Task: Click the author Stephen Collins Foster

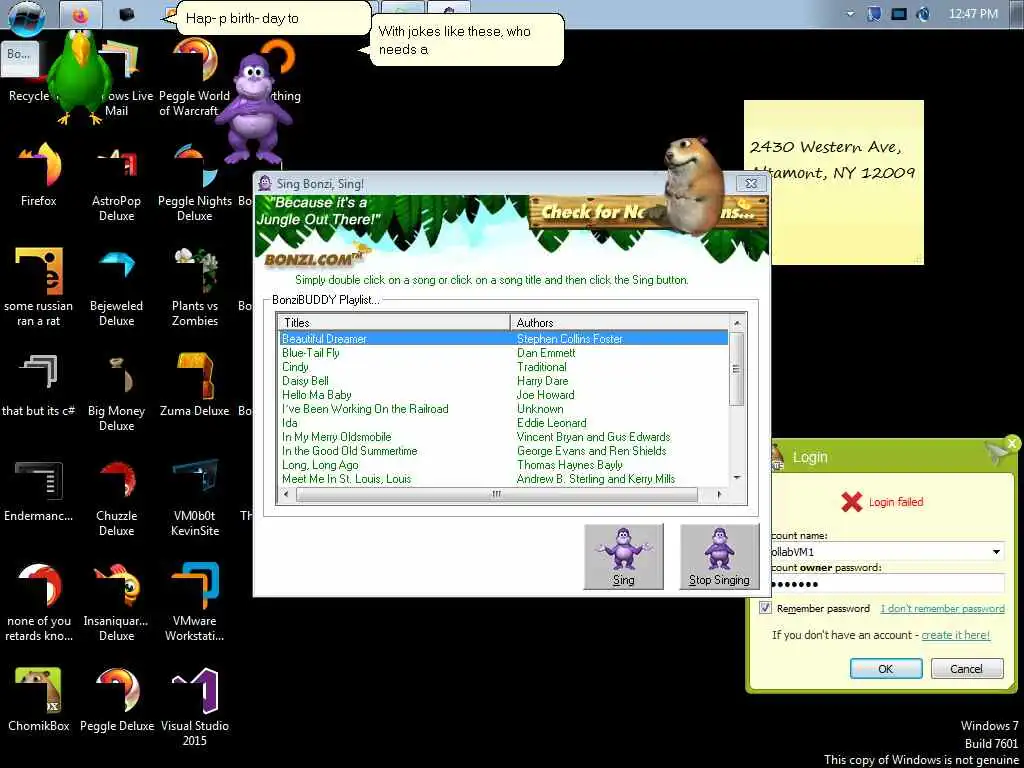Action: 569,338
